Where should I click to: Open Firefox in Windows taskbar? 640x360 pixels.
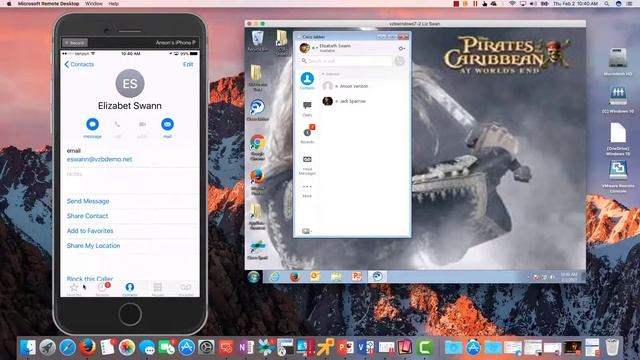coord(295,276)
